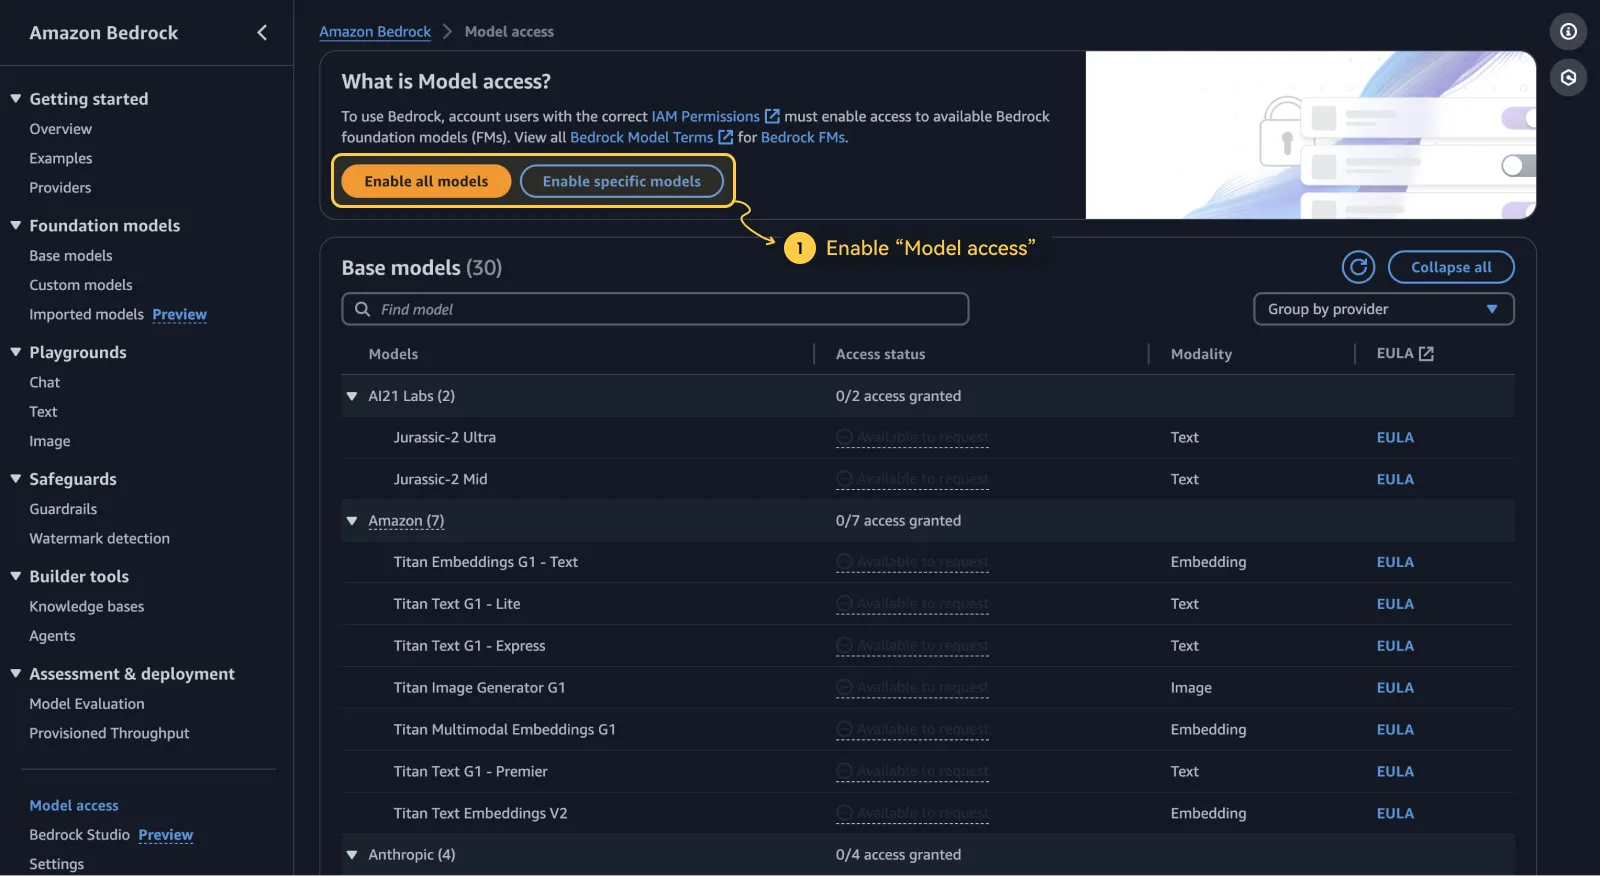The width and height of the screenshot is (1600, 876).
Task: Open the Text playground in sidebar
Action: 43,412
